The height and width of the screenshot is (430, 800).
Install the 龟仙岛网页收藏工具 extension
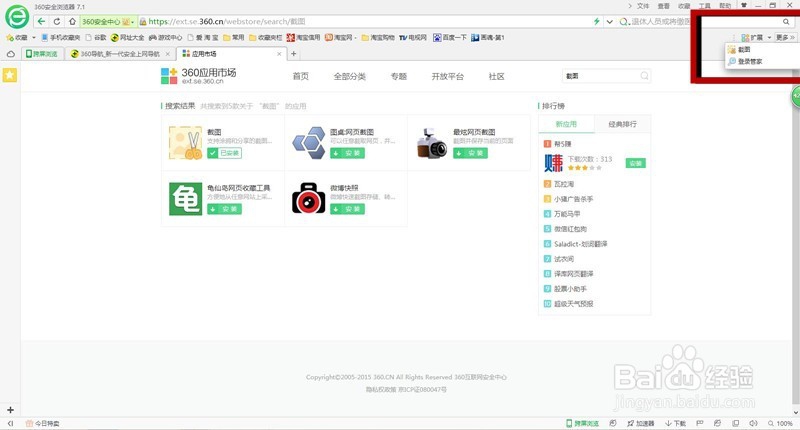pyautogui.click(x=224, y=209)
